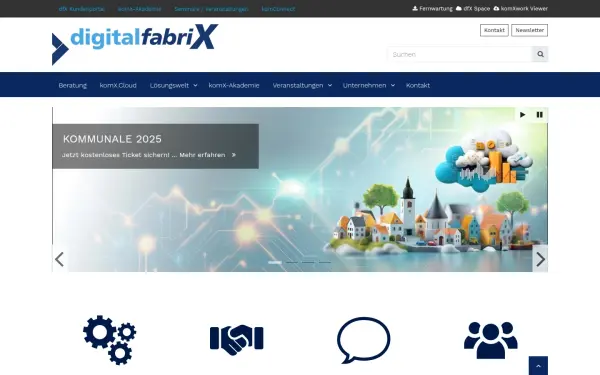Click the speech bubble icon

[364, 340]
